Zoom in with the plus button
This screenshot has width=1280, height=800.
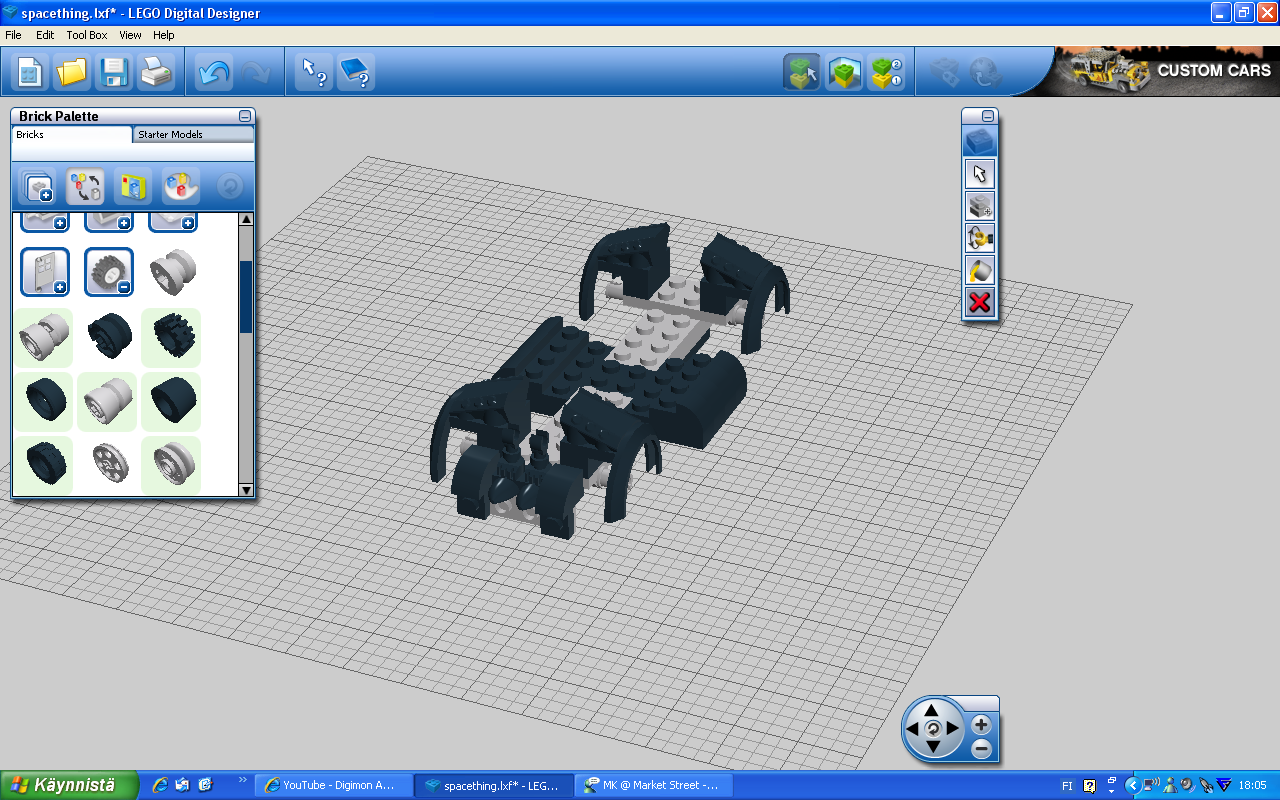(982, 724)
